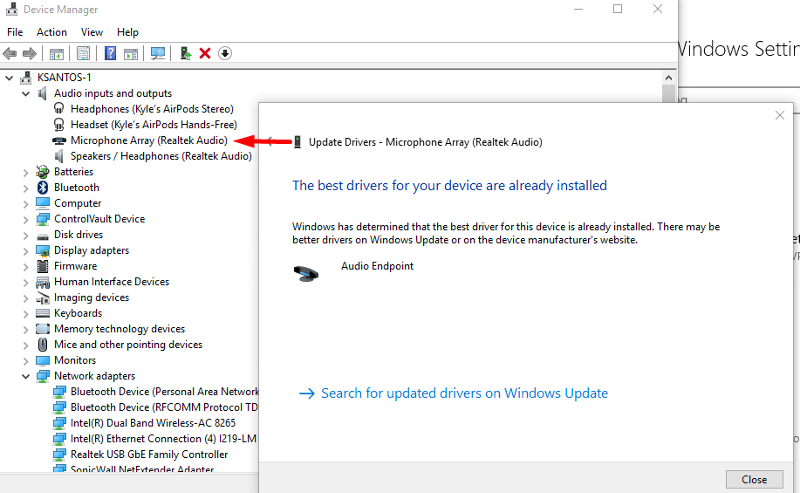This screenshot has width=800, height=493.
Task: Collapse the Network adapters category
Action: point(26,376)
